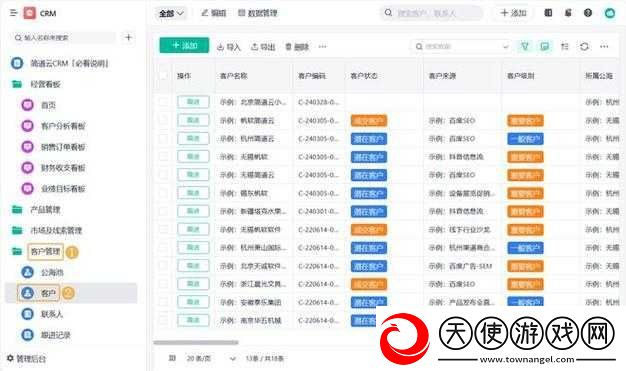Click the 编辑 item in the top bar

(214, 13)
